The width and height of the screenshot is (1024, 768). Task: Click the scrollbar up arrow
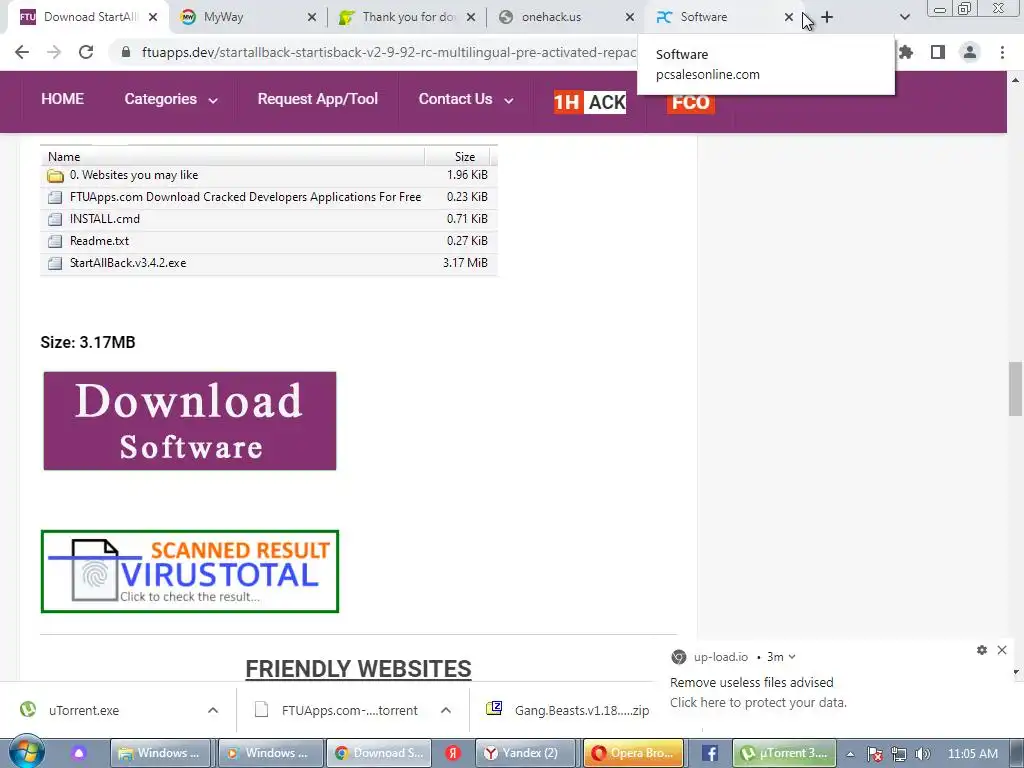click(x=1016, y=80)
